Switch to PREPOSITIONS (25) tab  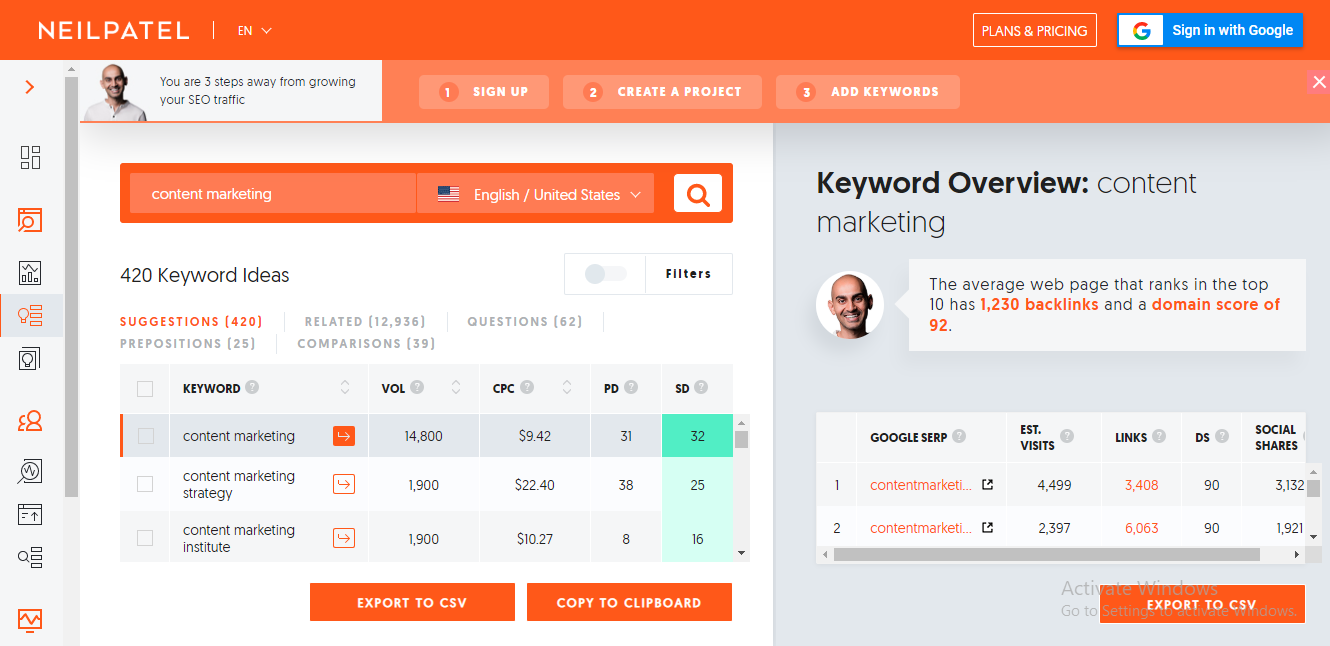(188, 344)
